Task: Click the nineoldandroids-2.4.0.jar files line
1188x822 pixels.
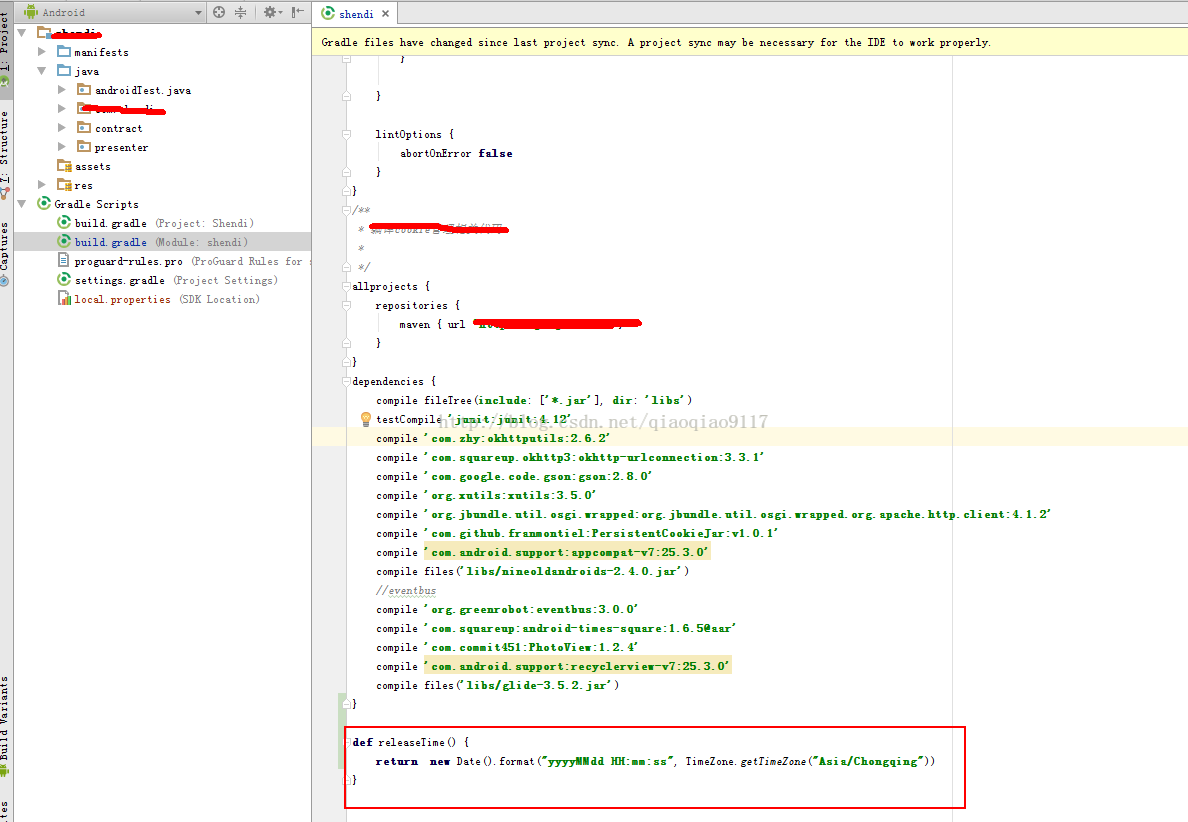Action: coord(533,571)
